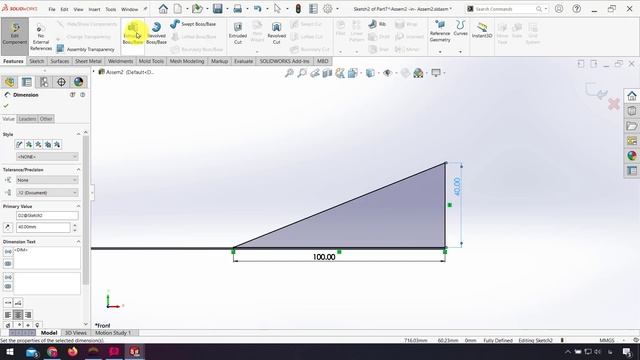
Task: Toggle left-justify dimension text
Action: click(8, 315)
